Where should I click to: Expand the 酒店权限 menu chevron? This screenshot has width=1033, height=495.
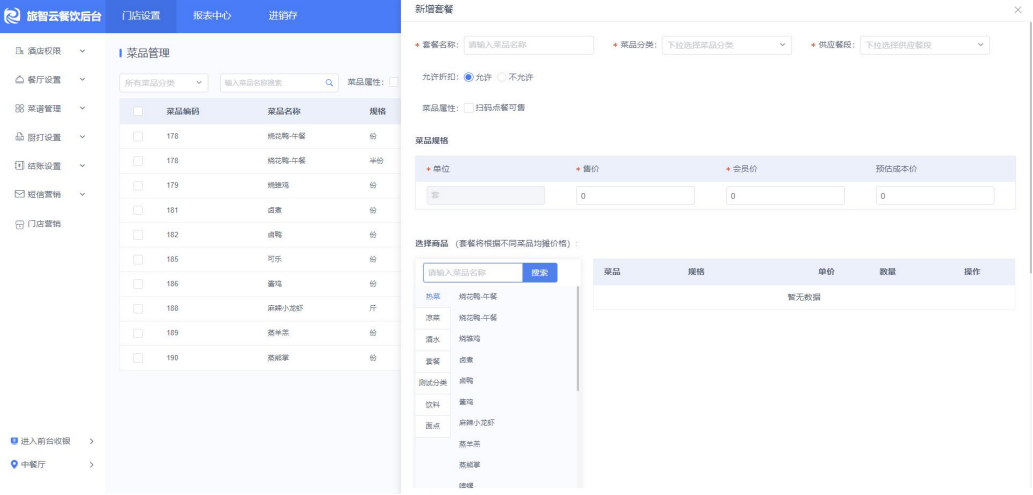coord(82,51)
